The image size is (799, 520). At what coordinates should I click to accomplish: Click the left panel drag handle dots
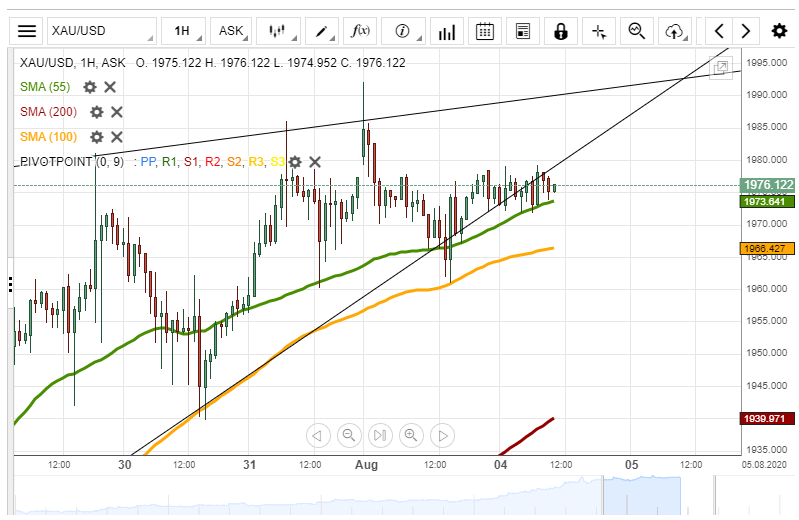click(10, 284)
